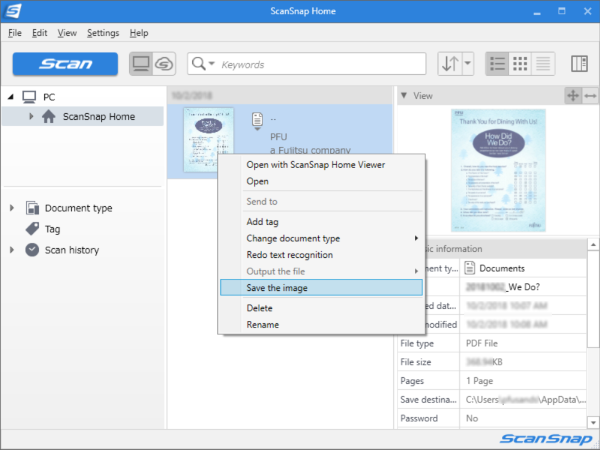This screenshot has width=600, height=450.
Task: Click the Document type icon
Action: pyautogui.click(x=32, y=208)
